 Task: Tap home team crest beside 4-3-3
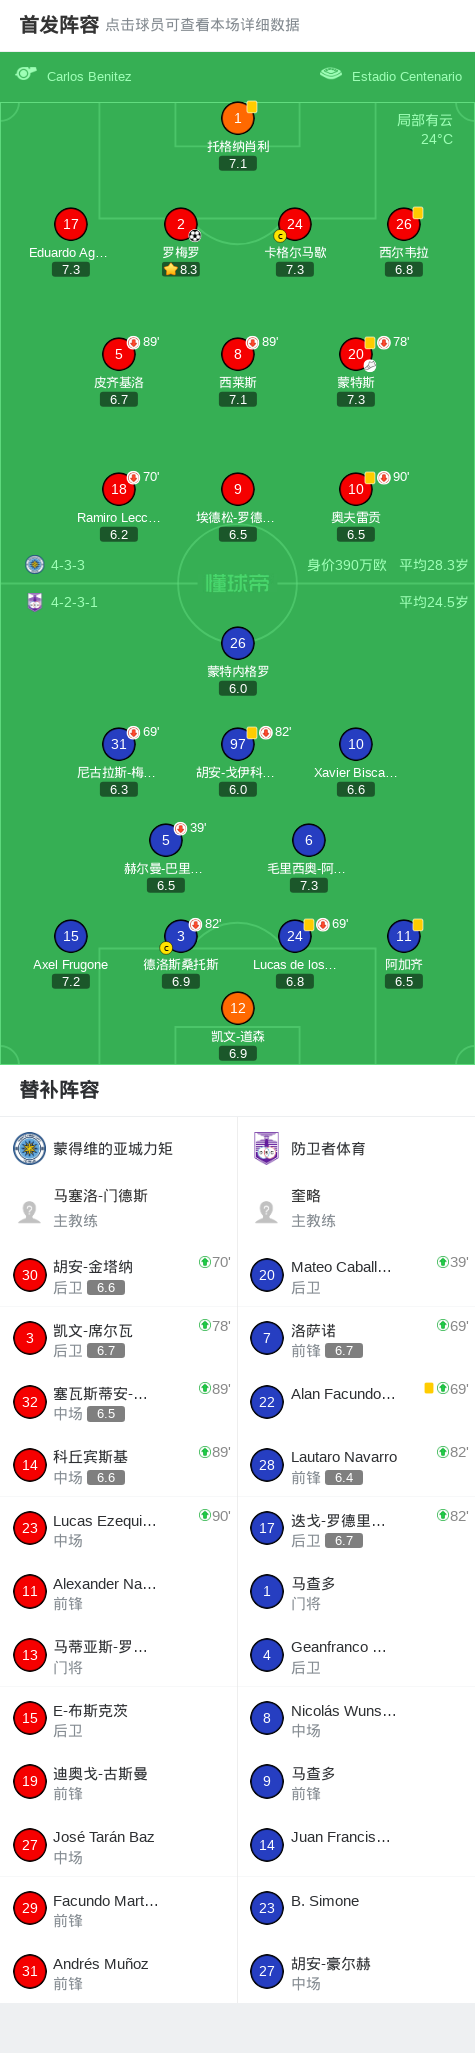pyautogui.click(x=35, y=564)
